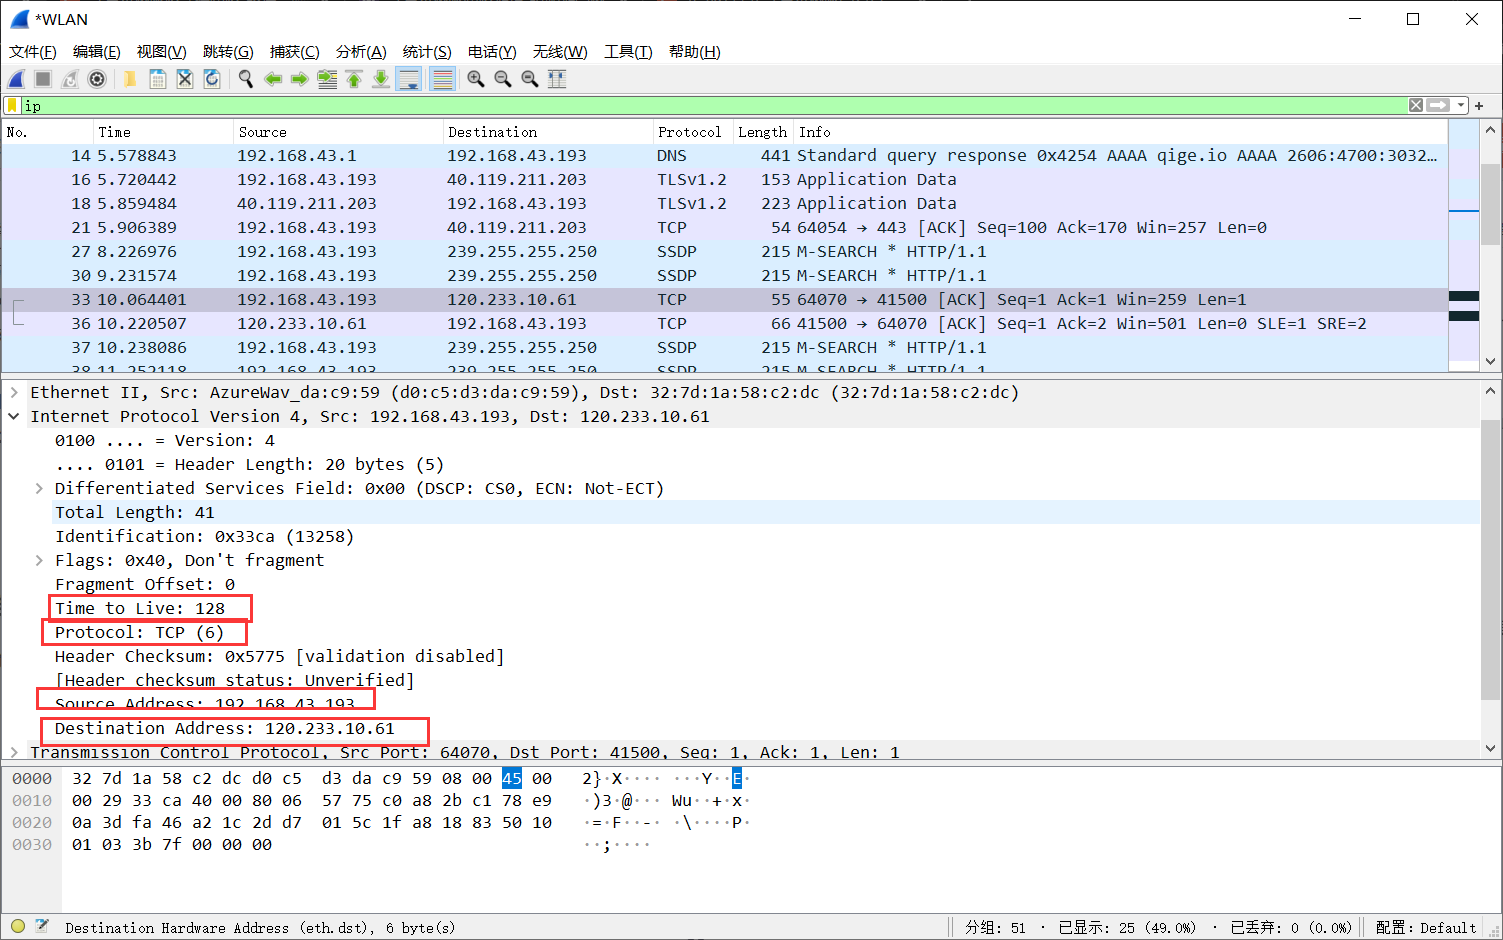Stop the running capture with the square icon
Screen dimensions: 1503x940
pos(43,79)
